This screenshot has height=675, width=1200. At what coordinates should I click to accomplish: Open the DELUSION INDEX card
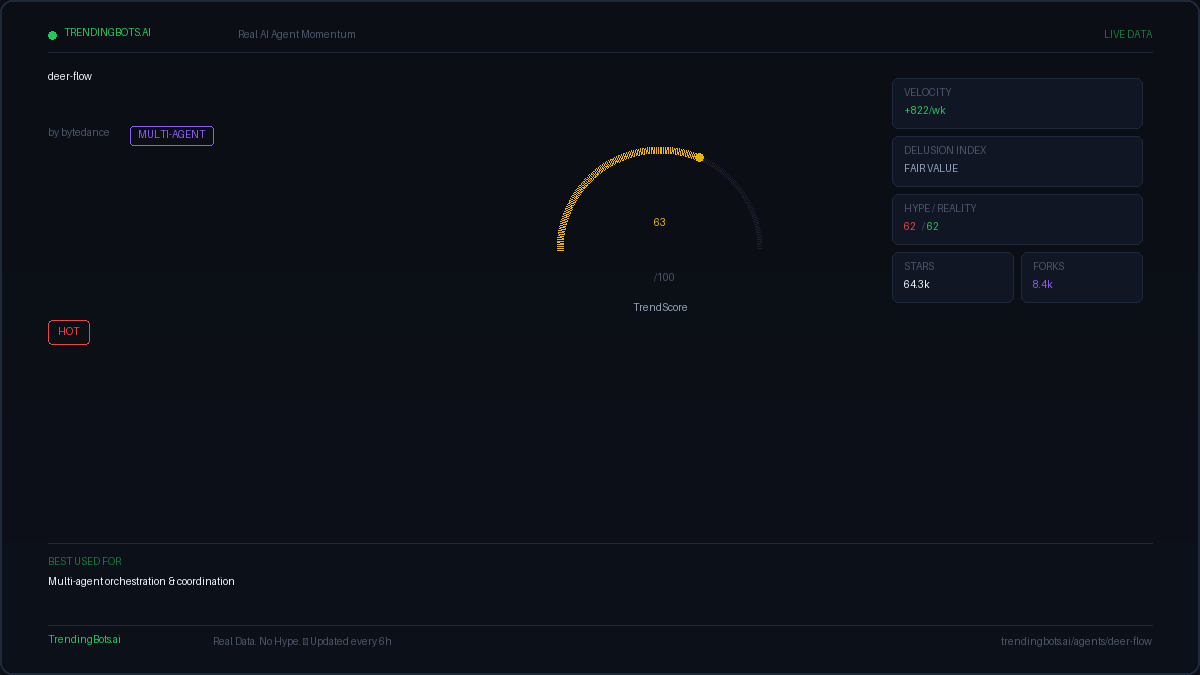(x=1017, y=161)
